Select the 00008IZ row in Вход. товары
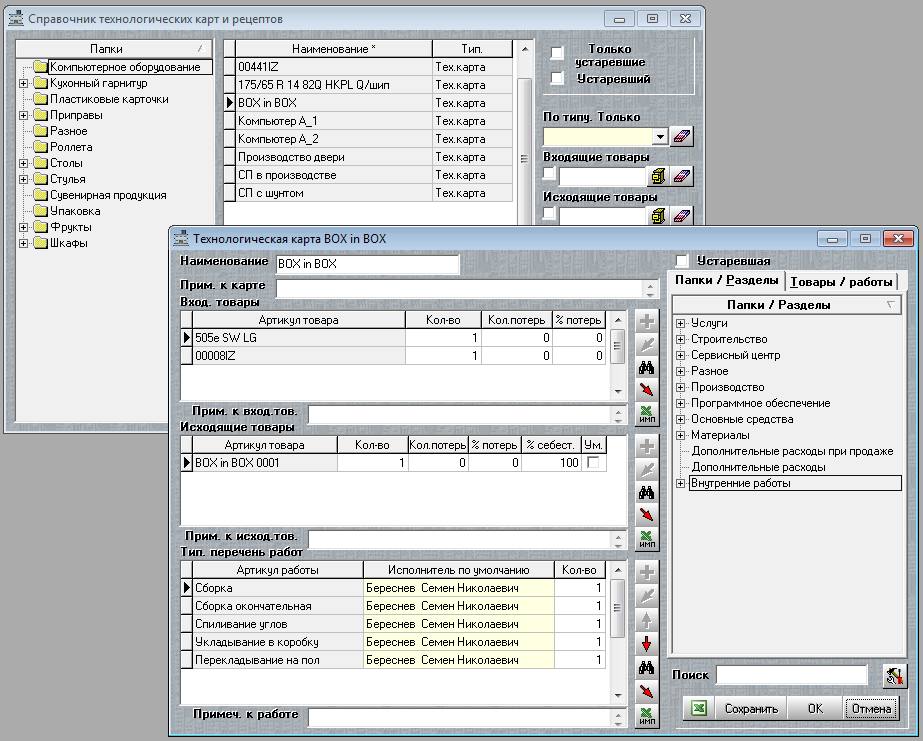Screen dimensions: 923x741 [393, 355]
